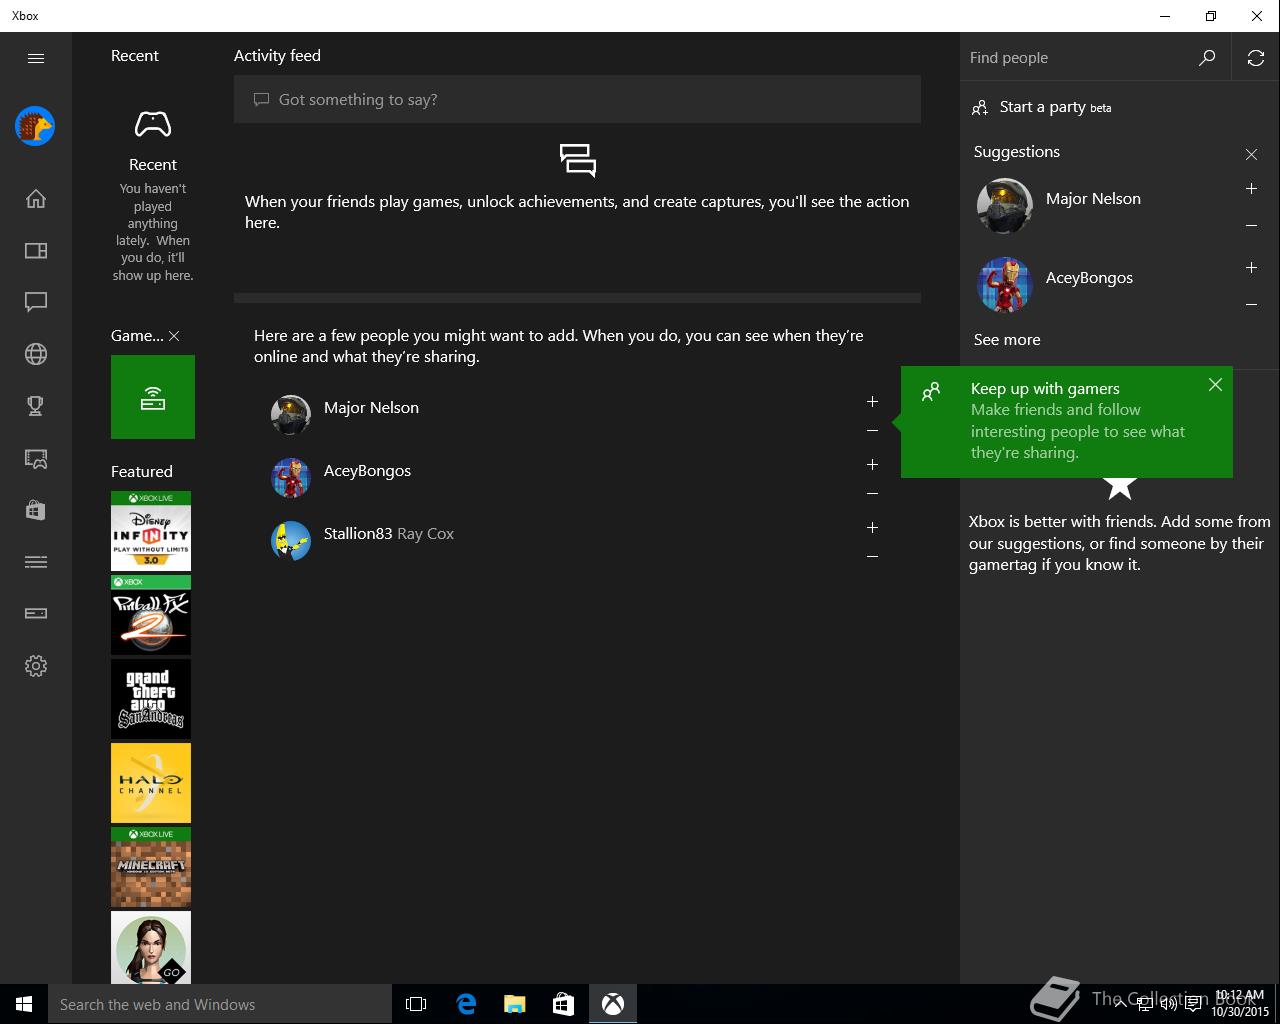Dismiss the Game streaming tip with X
The height and width of the screenshot is (1024, 1280).
tap(174, 336)
